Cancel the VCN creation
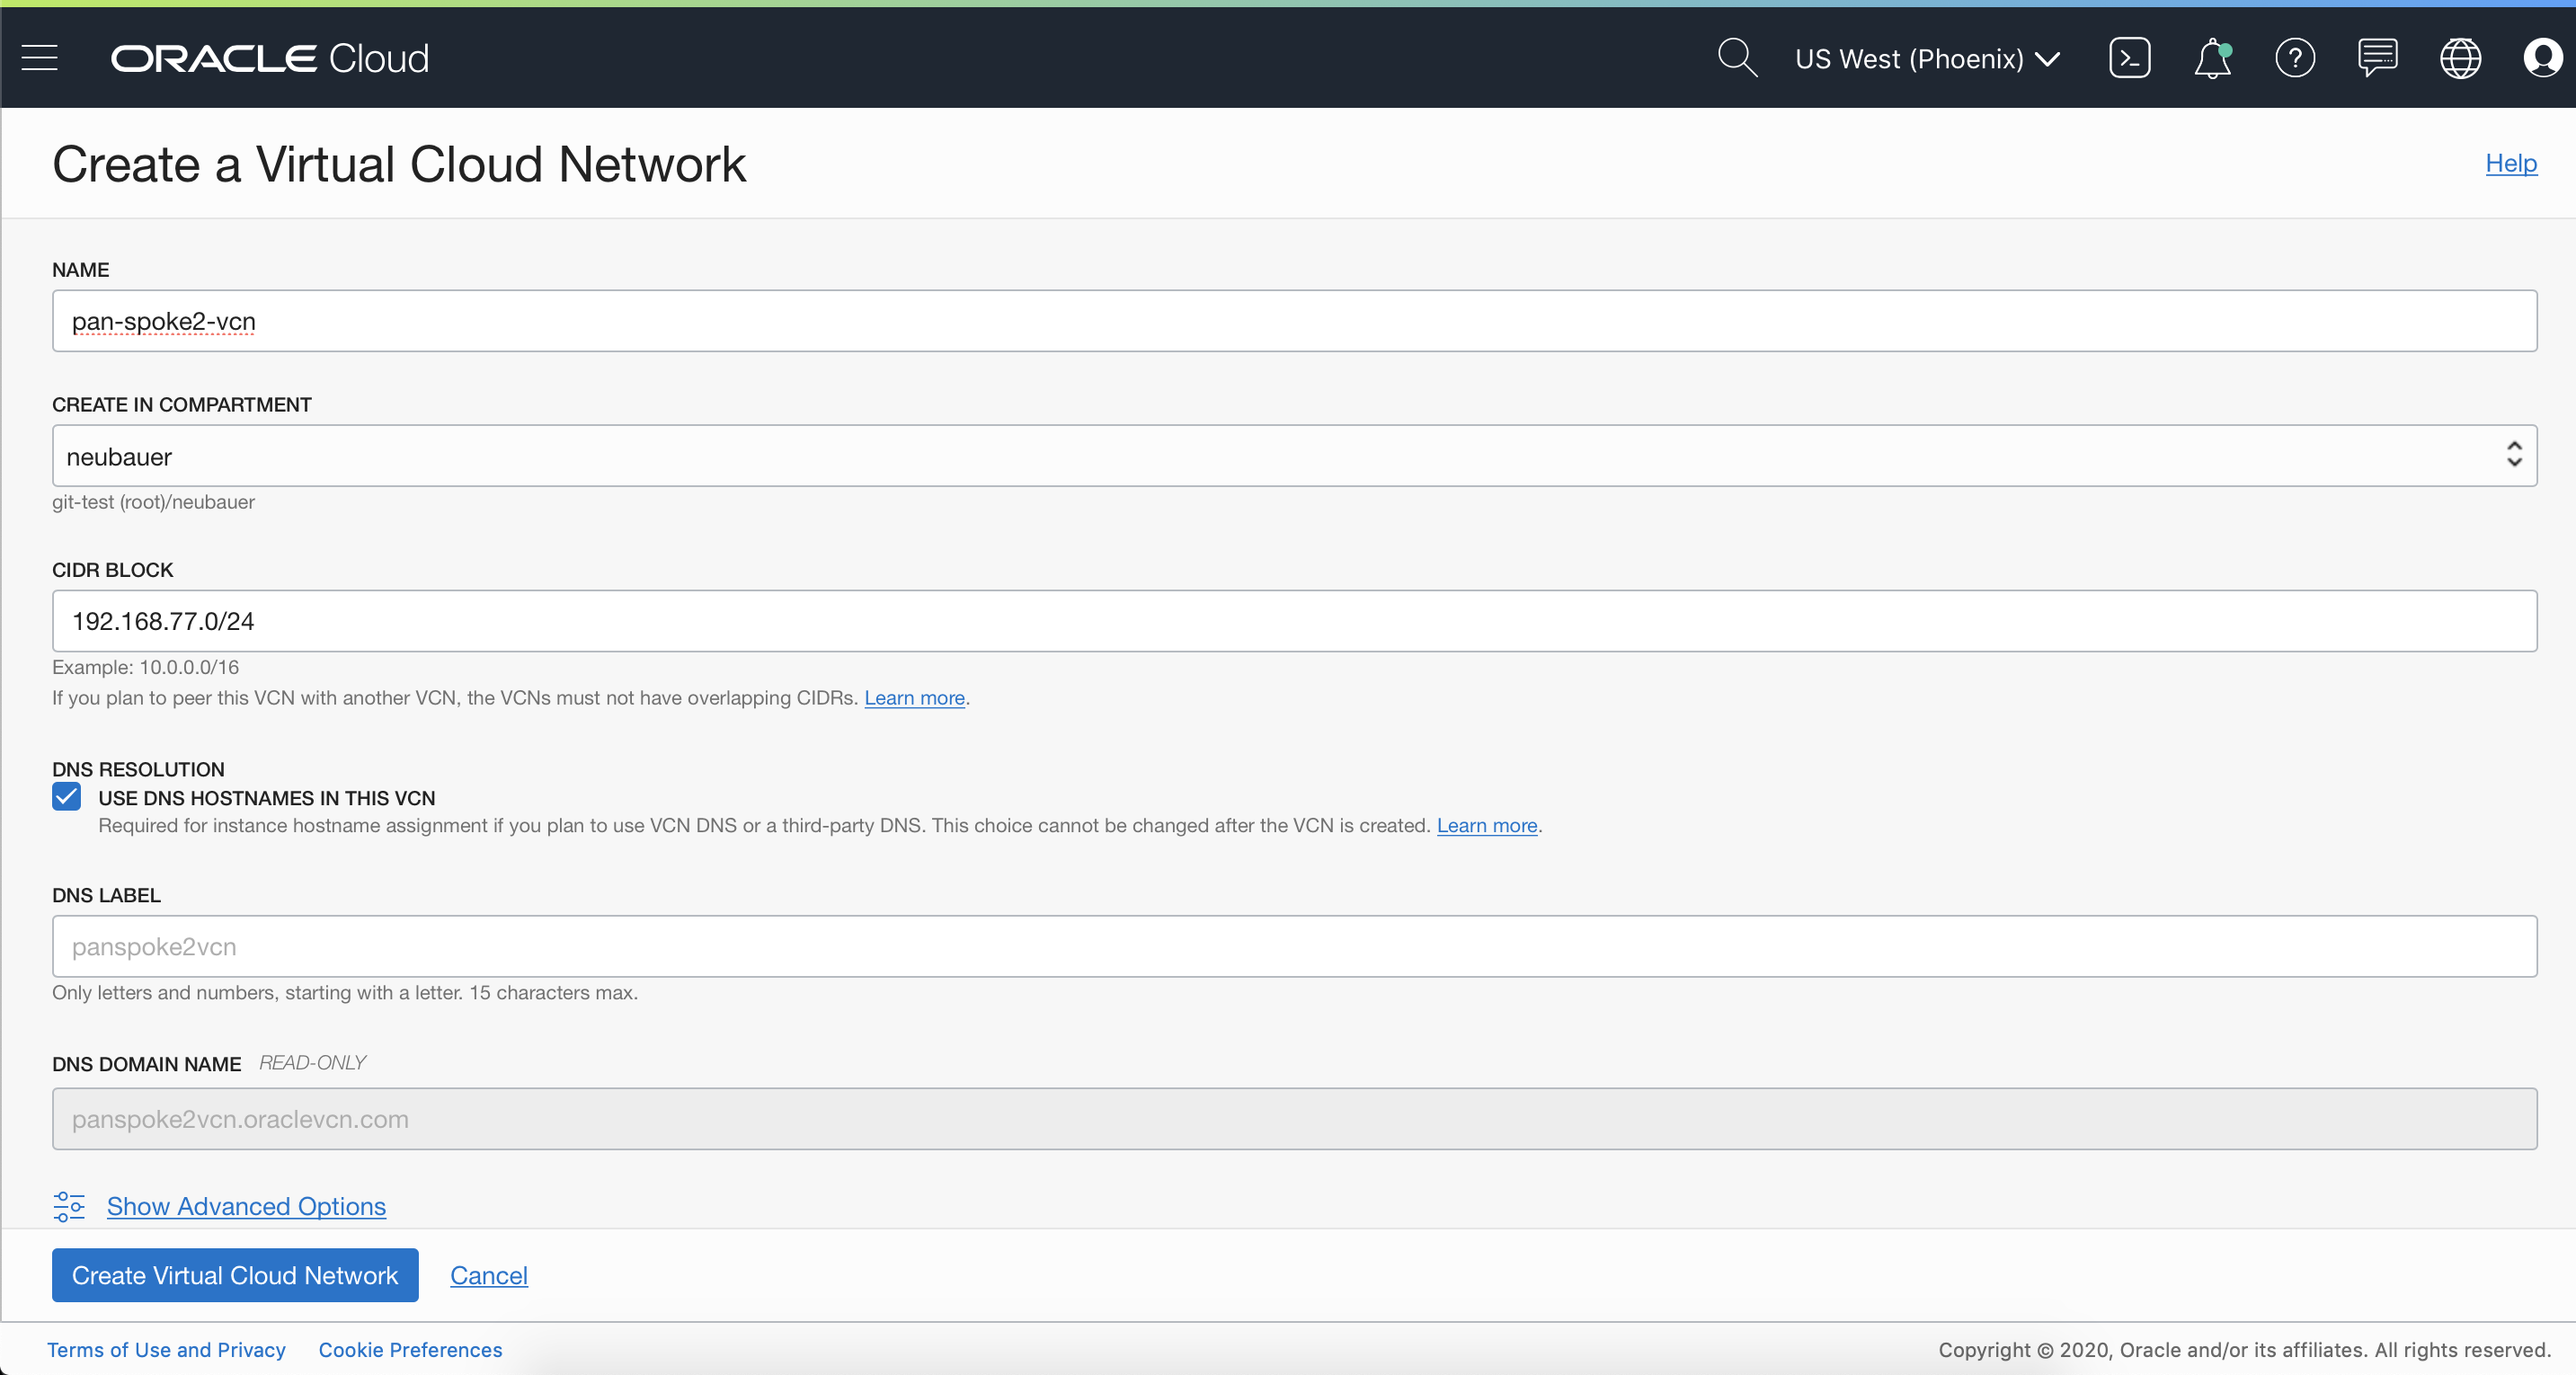Screen dimensions: 2576x1375 [x=488, y=1275]
